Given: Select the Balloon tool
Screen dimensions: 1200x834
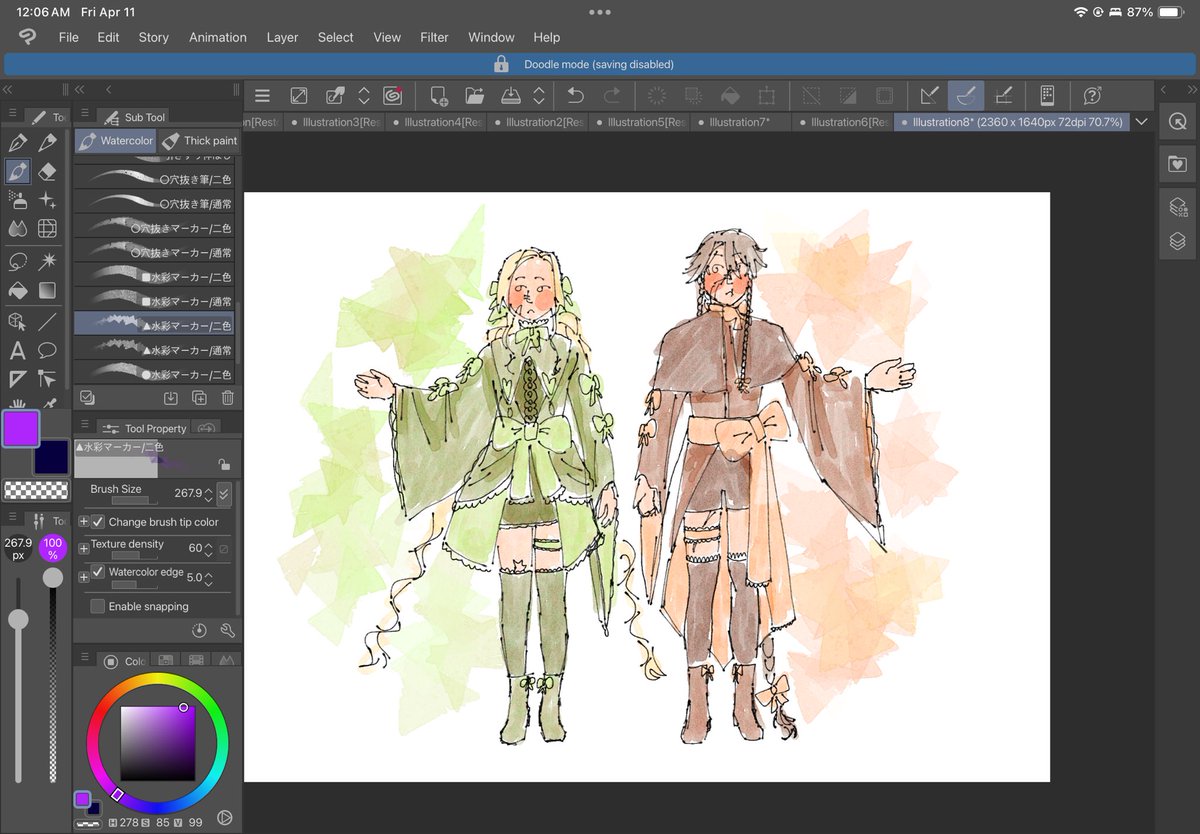Looking at the screenshot, I should pos(47,350).
